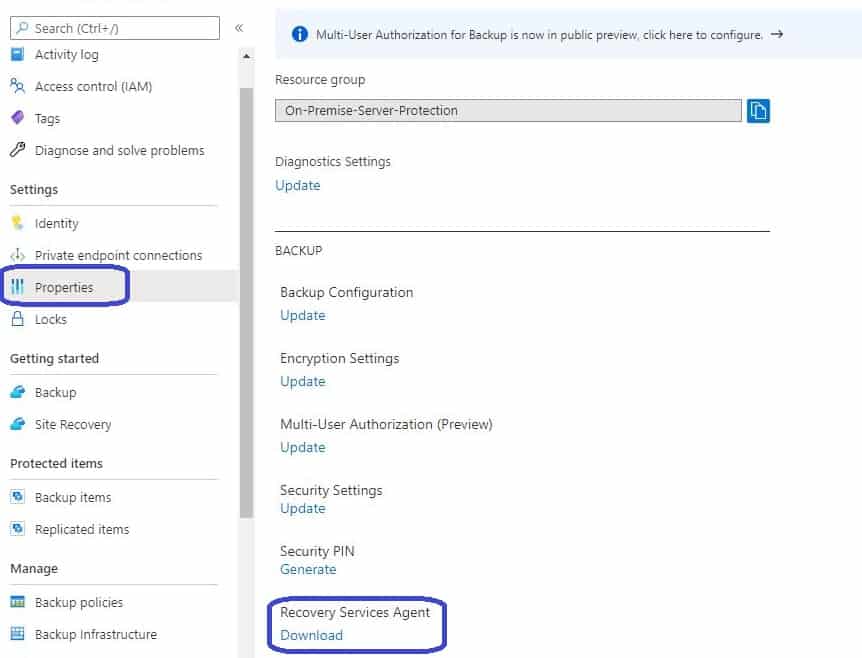Generate a Security PIN
This screenshot has width=862, height=658.
tap(308, 569)
